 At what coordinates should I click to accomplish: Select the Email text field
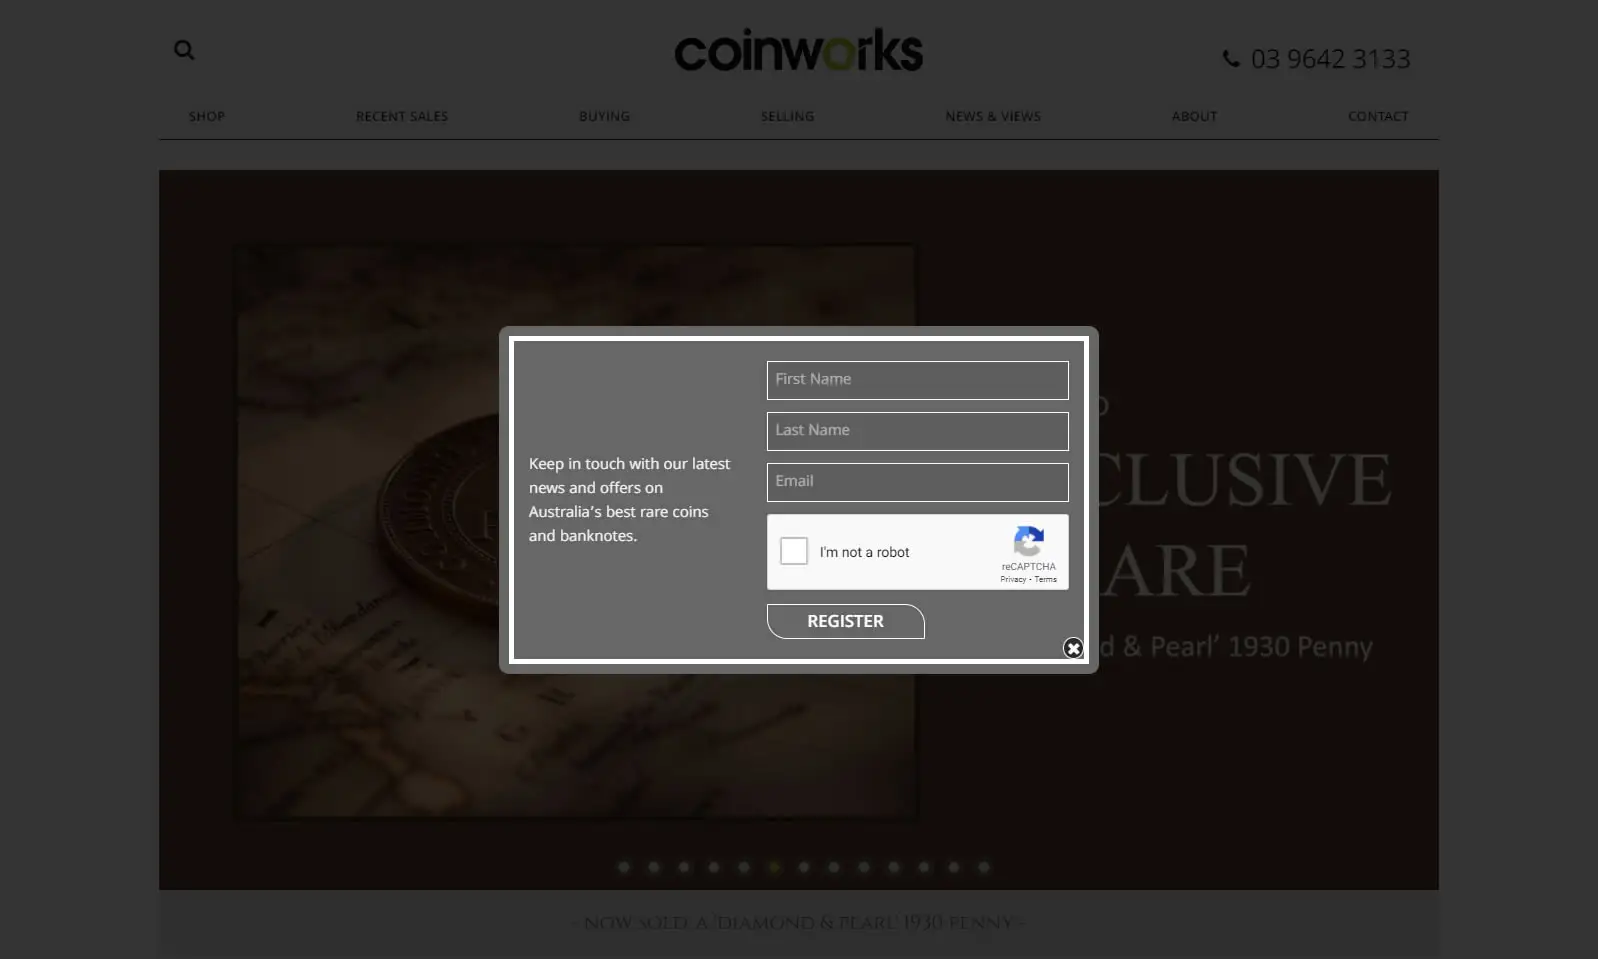pyautogui.click(x=917, y=482)
